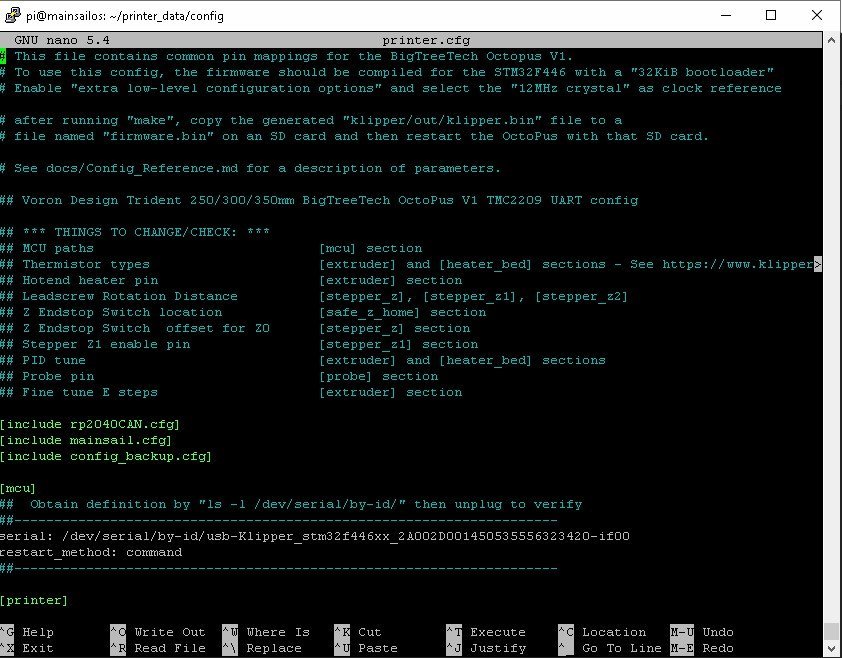
Task: Click the ^J Justify shortcut
Action: pos(486,648)
